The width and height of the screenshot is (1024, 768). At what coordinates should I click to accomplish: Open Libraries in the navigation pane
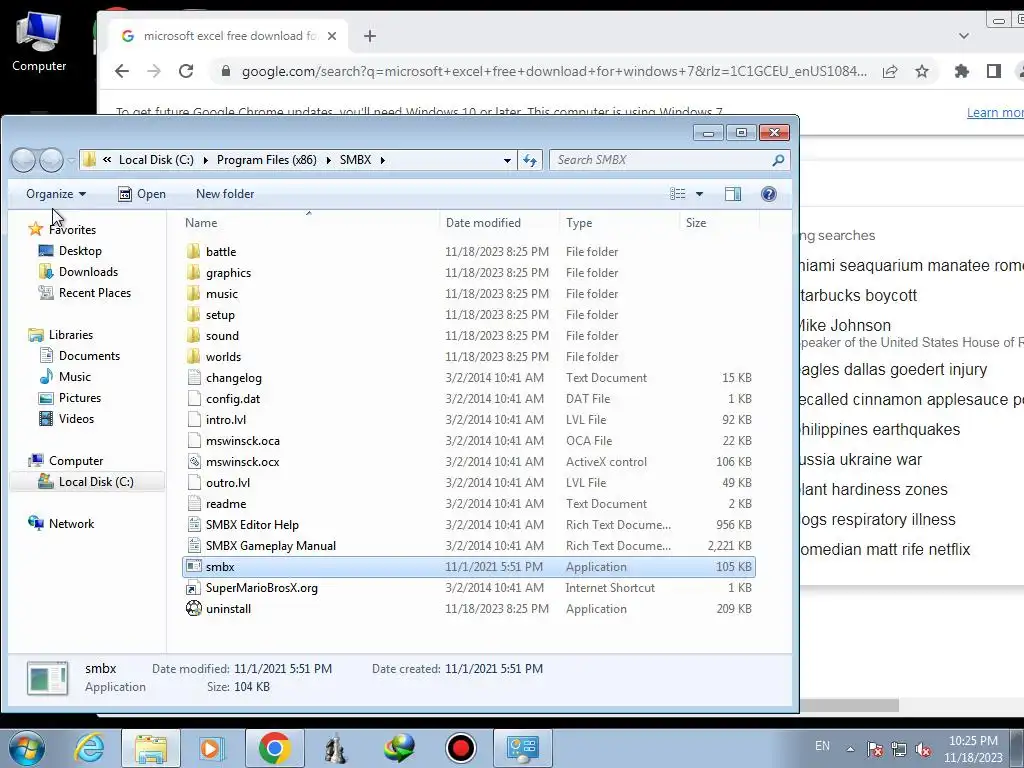(x=71, y=334)
